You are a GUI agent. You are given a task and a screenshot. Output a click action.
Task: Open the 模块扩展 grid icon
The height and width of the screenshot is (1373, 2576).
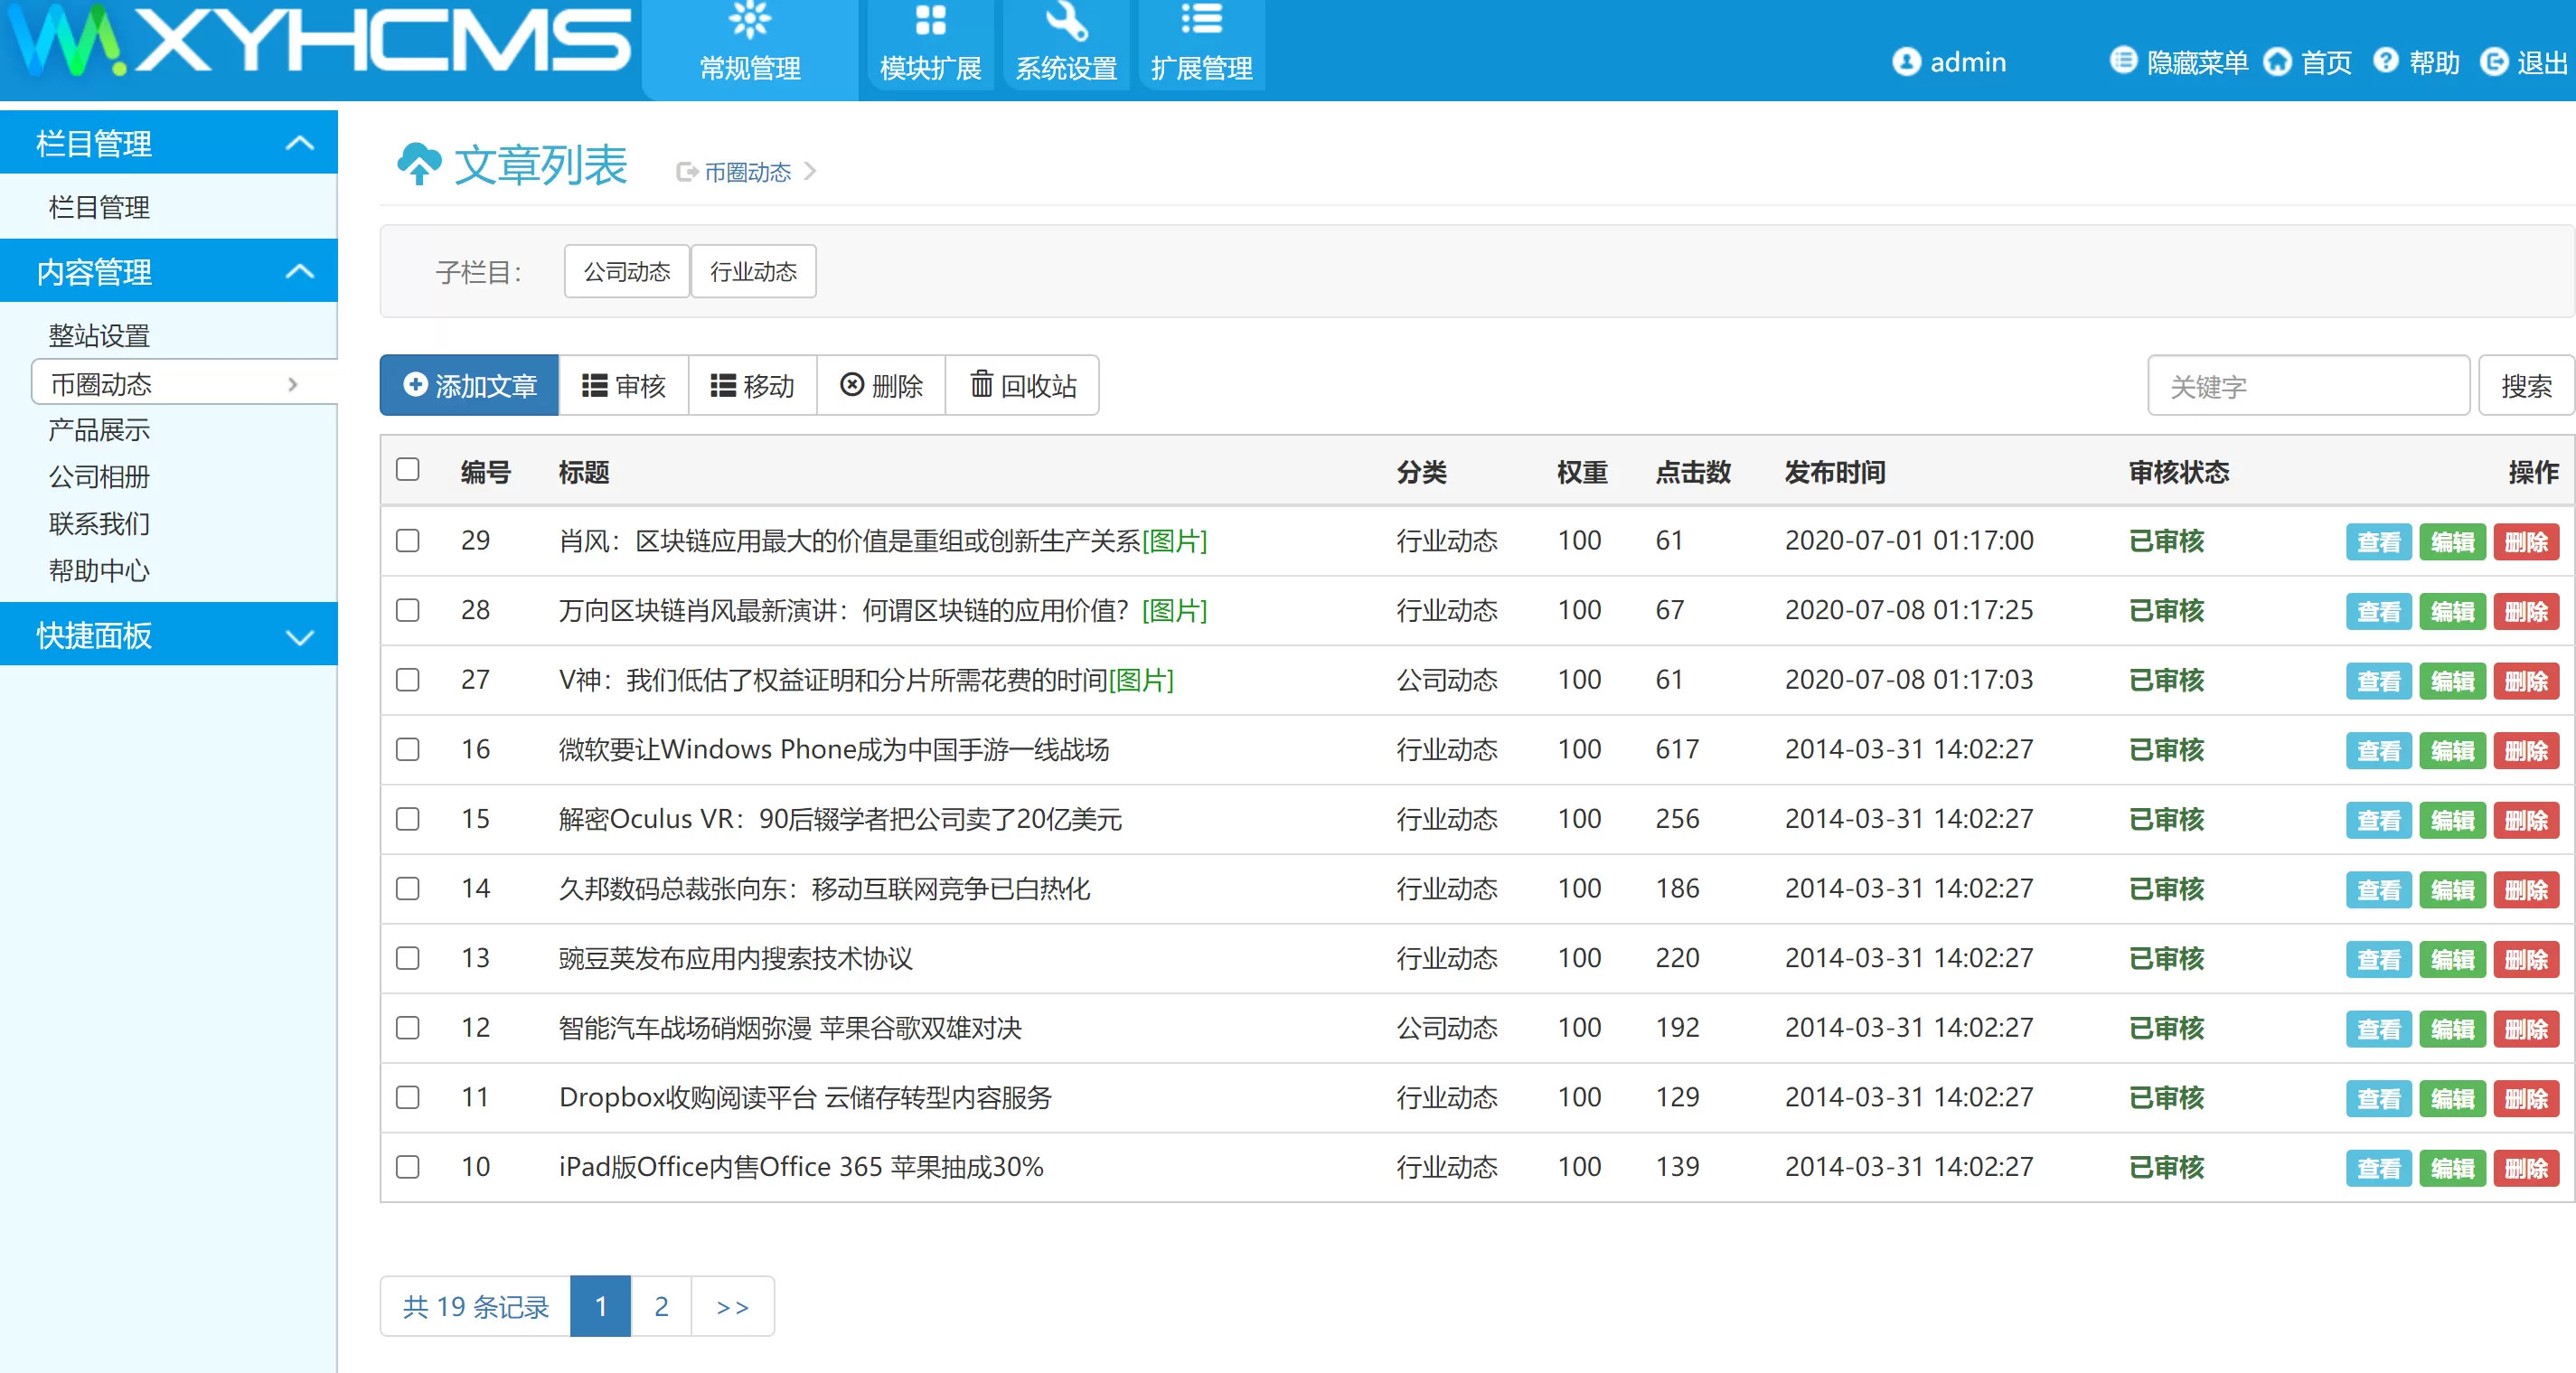(930, 18)
